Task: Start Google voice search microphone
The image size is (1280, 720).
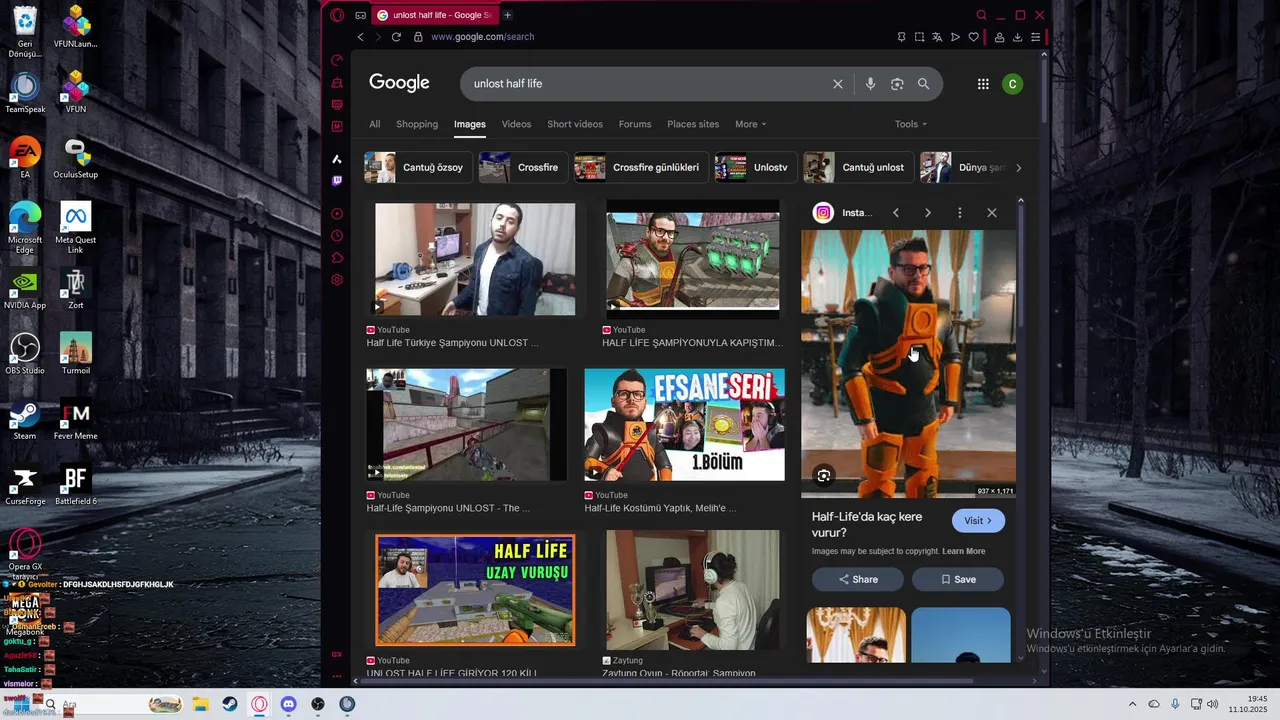Action: point(870,84)
